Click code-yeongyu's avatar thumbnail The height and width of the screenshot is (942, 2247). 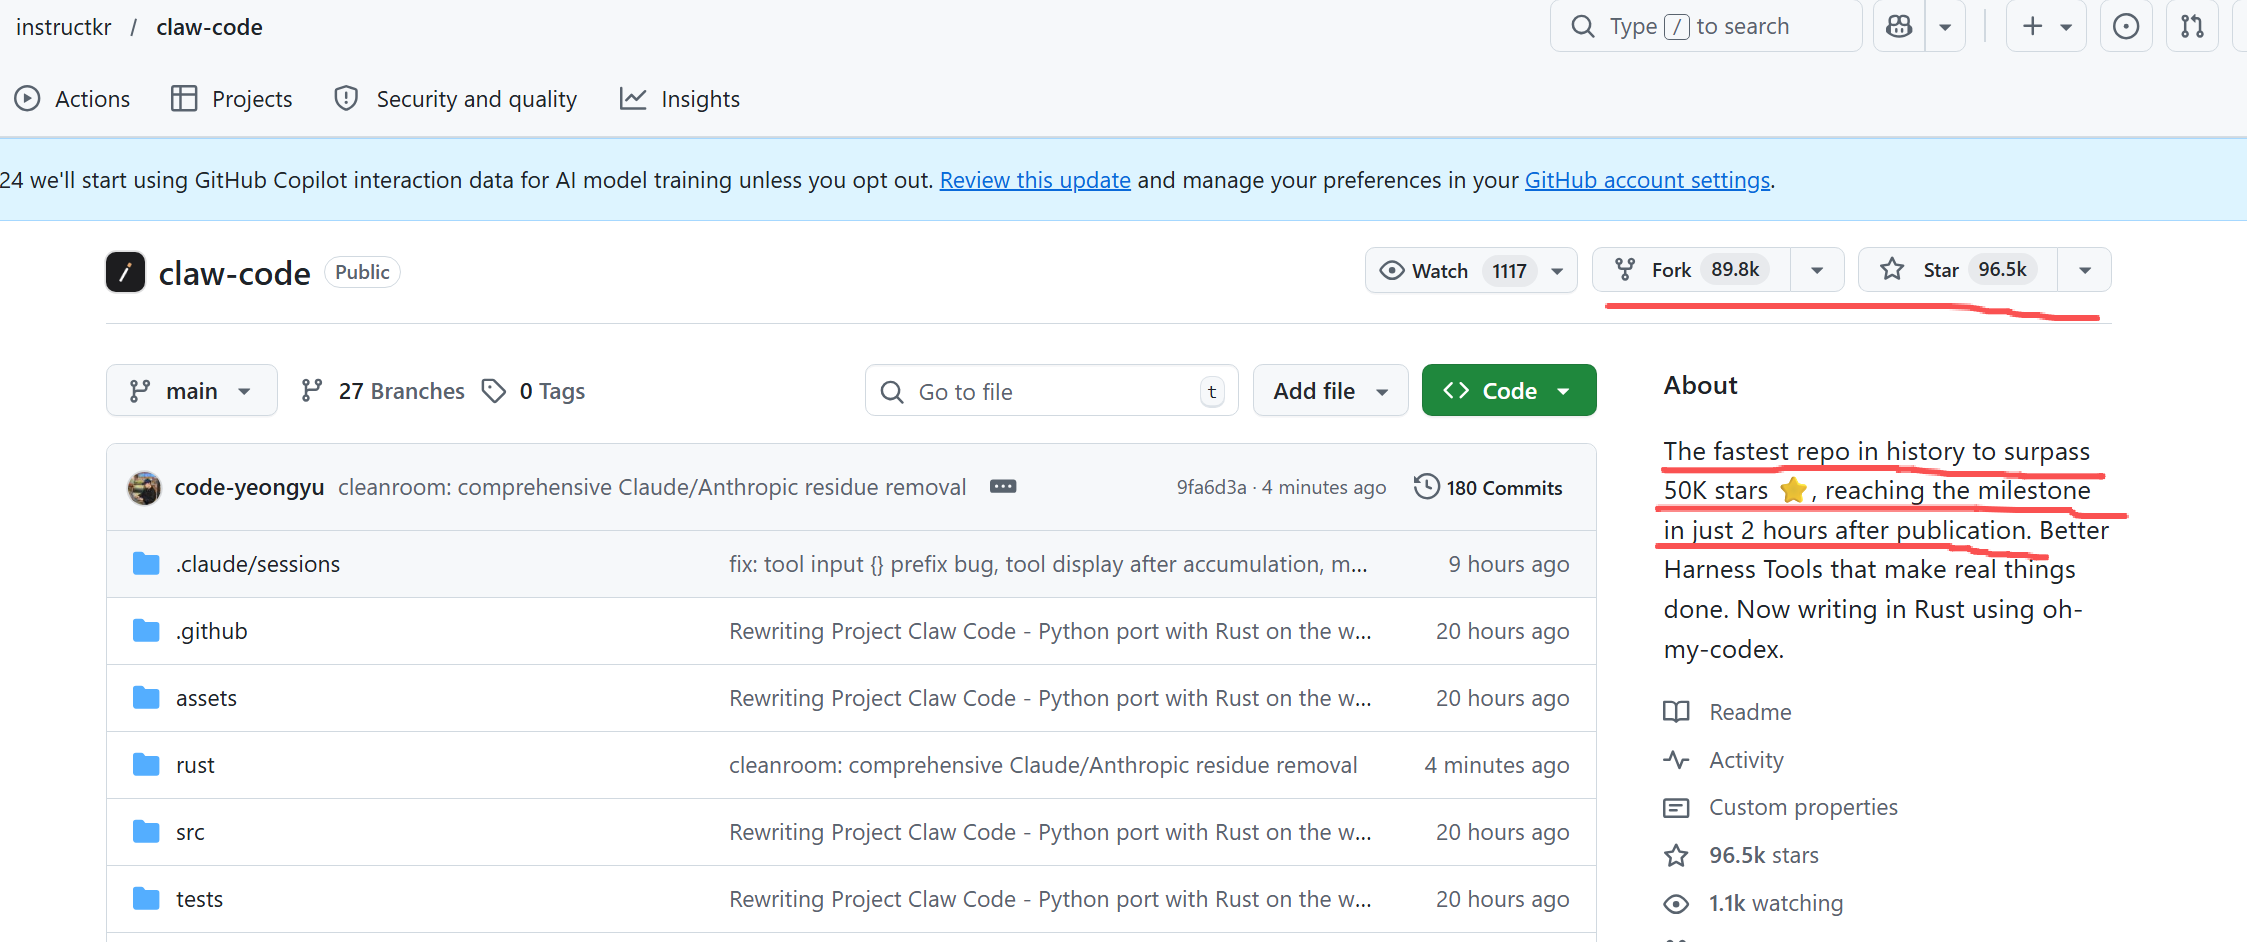145,488
